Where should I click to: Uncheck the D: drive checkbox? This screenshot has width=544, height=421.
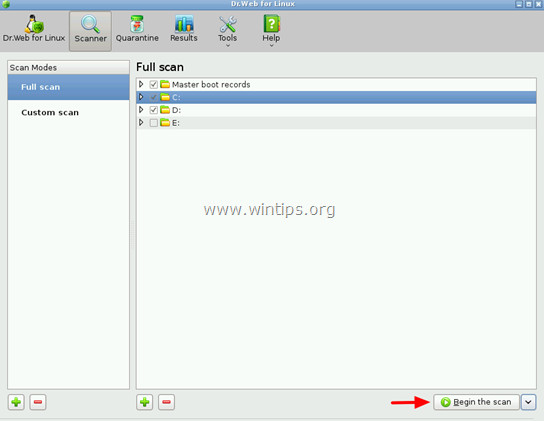(x=153, y=110)
